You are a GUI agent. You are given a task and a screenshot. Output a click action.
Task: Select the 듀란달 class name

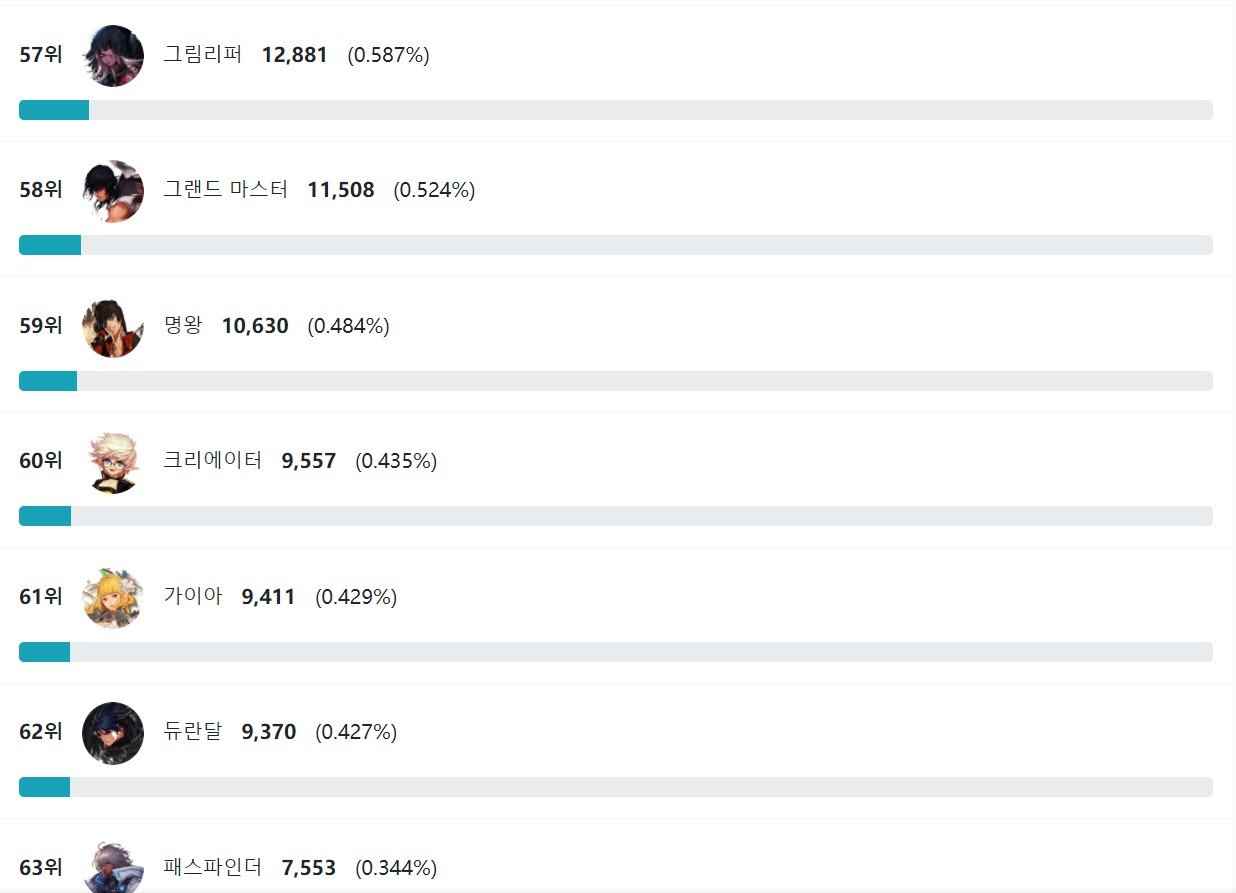pos(192,732)
